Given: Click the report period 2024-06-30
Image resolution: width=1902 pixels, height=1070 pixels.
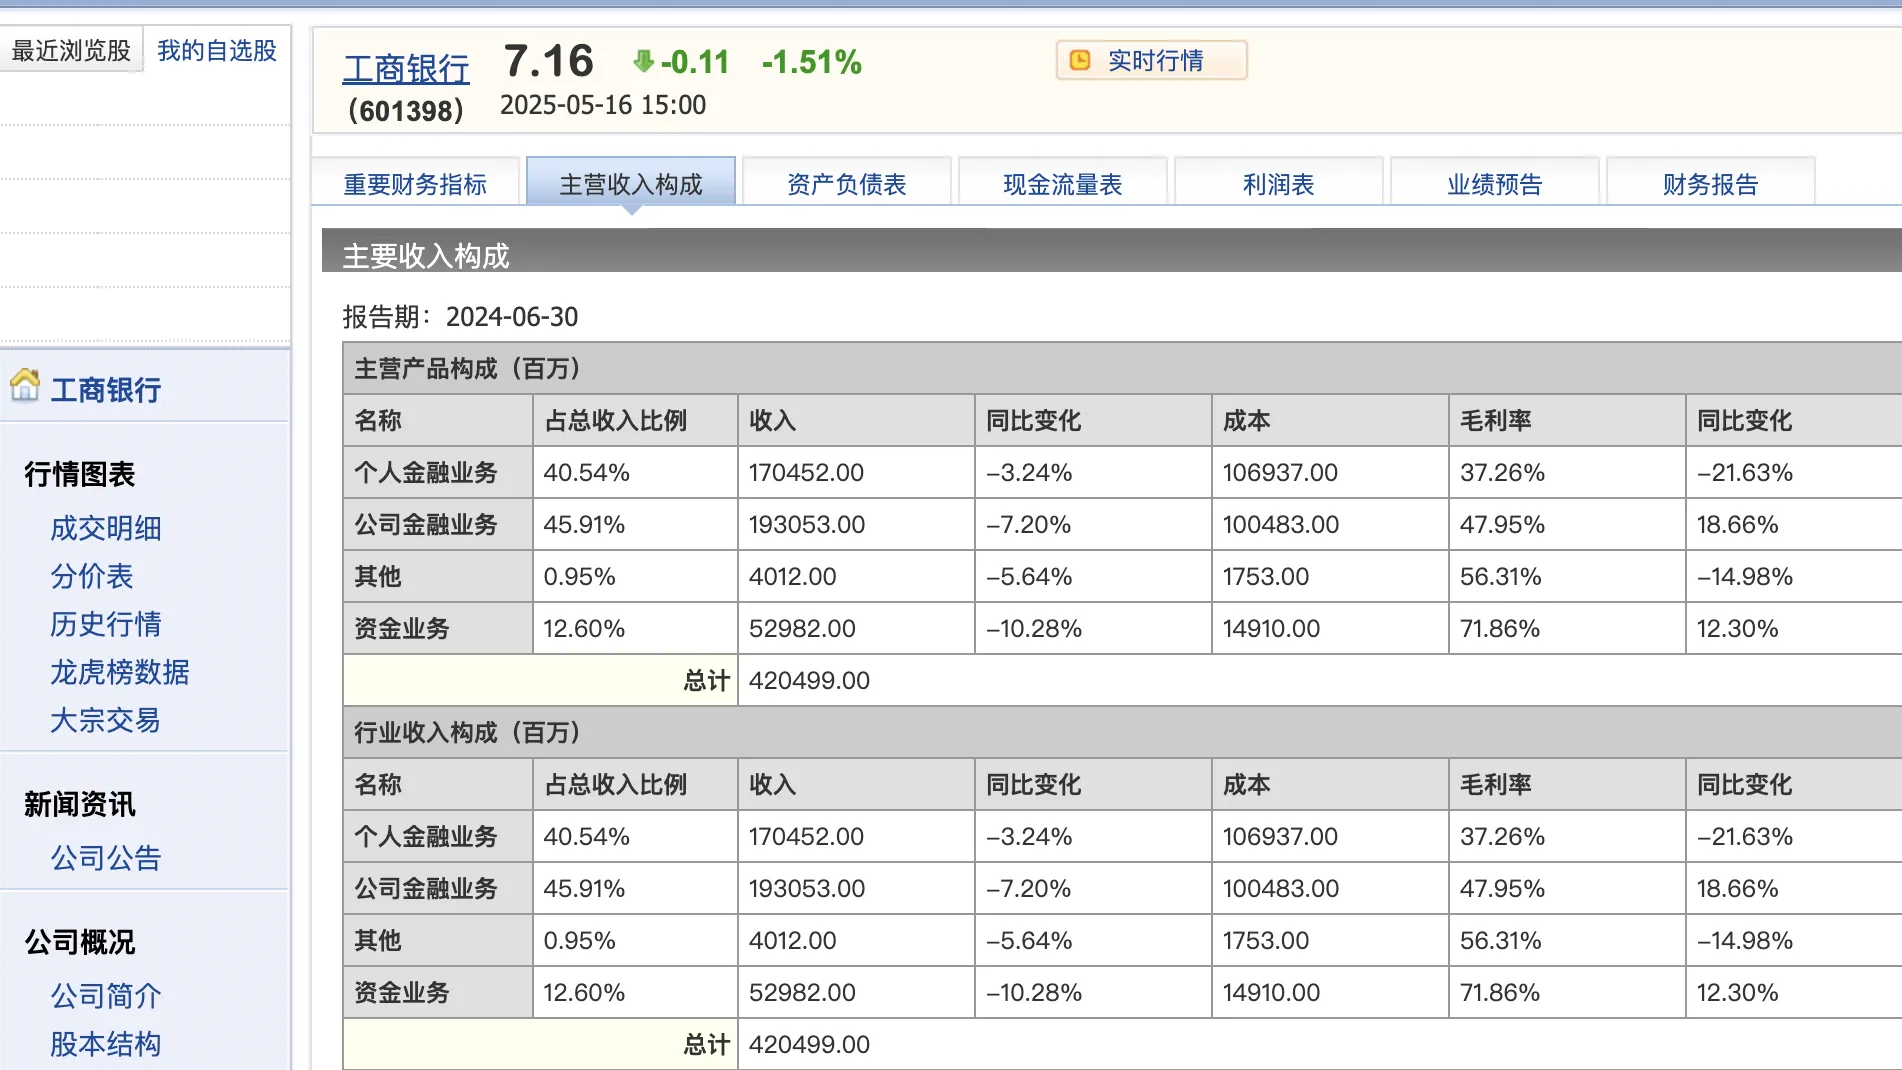Looking at the screenshot, I should tap(512, 317).
